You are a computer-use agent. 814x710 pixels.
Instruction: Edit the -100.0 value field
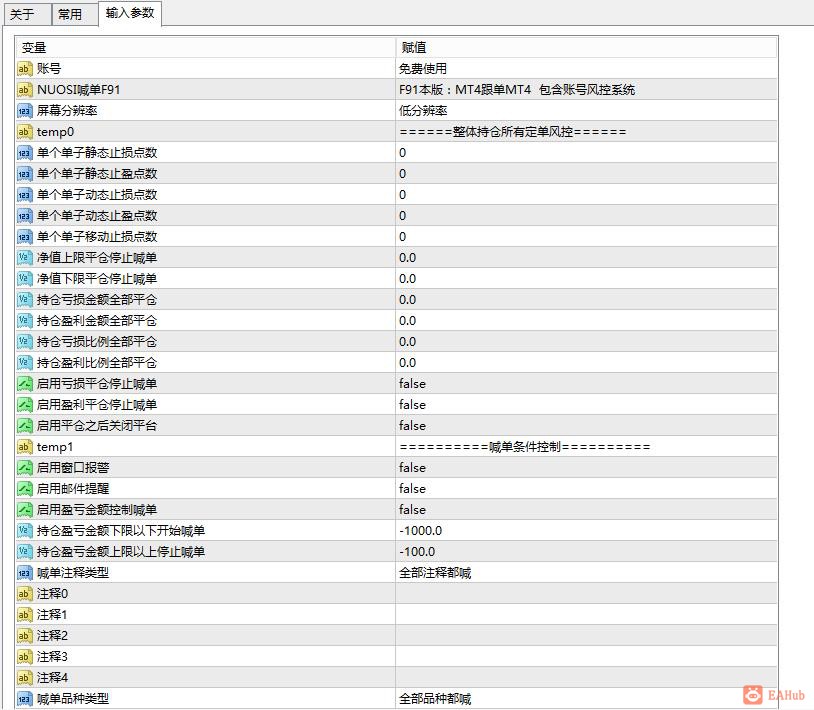click(x=586, y=552)
